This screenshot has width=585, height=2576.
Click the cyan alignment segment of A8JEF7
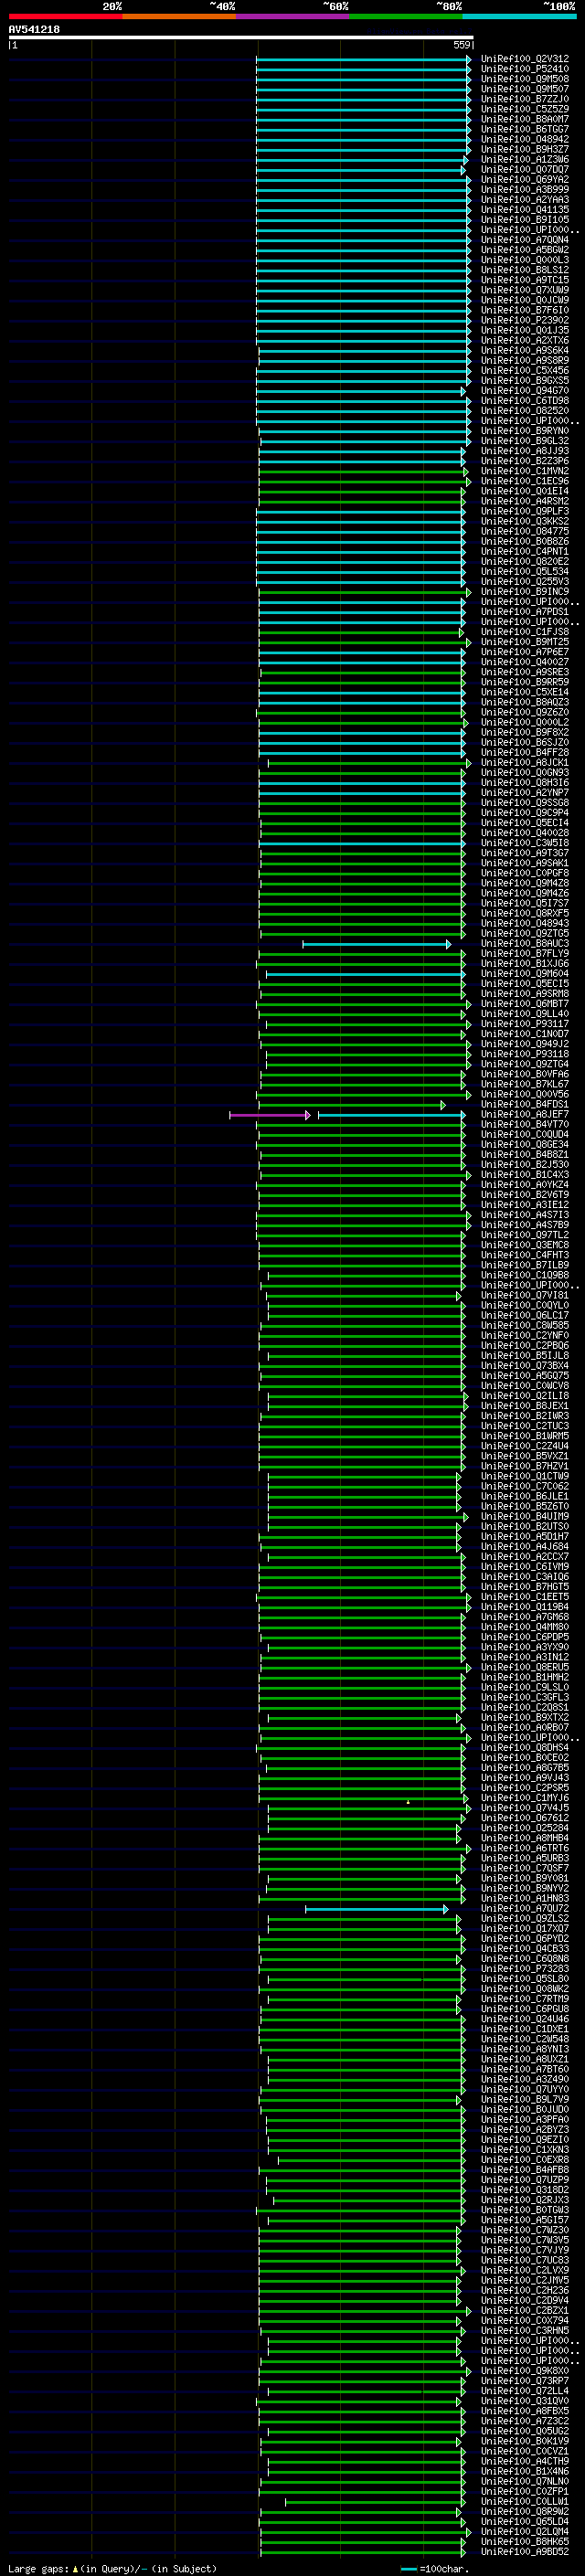pyautogui.click(x=391, y=1115)
